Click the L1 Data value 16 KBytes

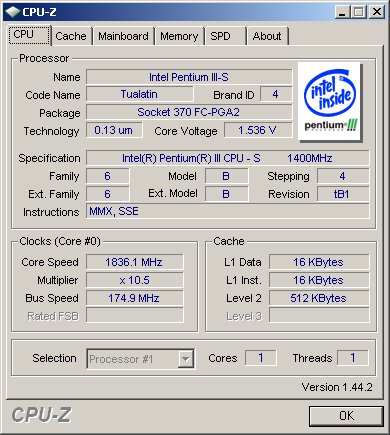(x=319, y=262)
